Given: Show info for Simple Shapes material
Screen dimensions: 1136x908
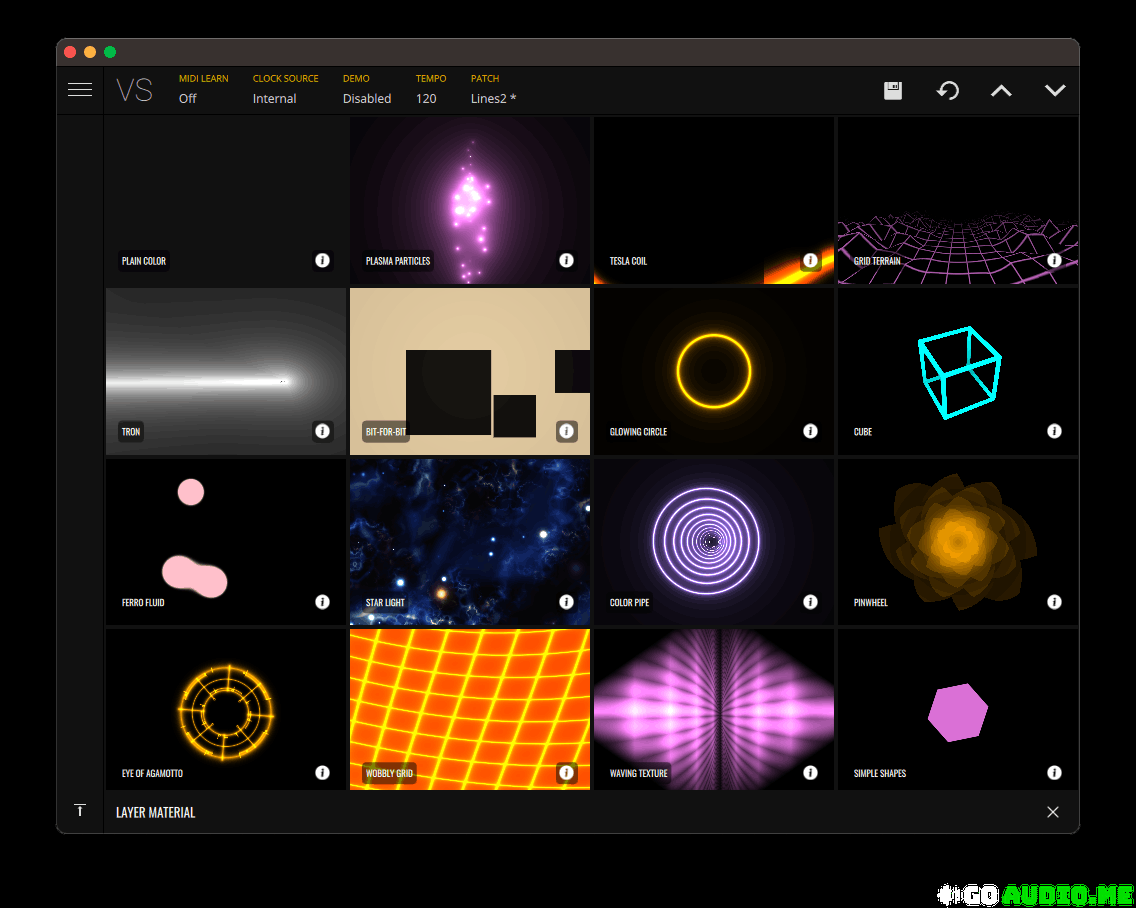Looking at the screenshot, I should click(1054, 773).
